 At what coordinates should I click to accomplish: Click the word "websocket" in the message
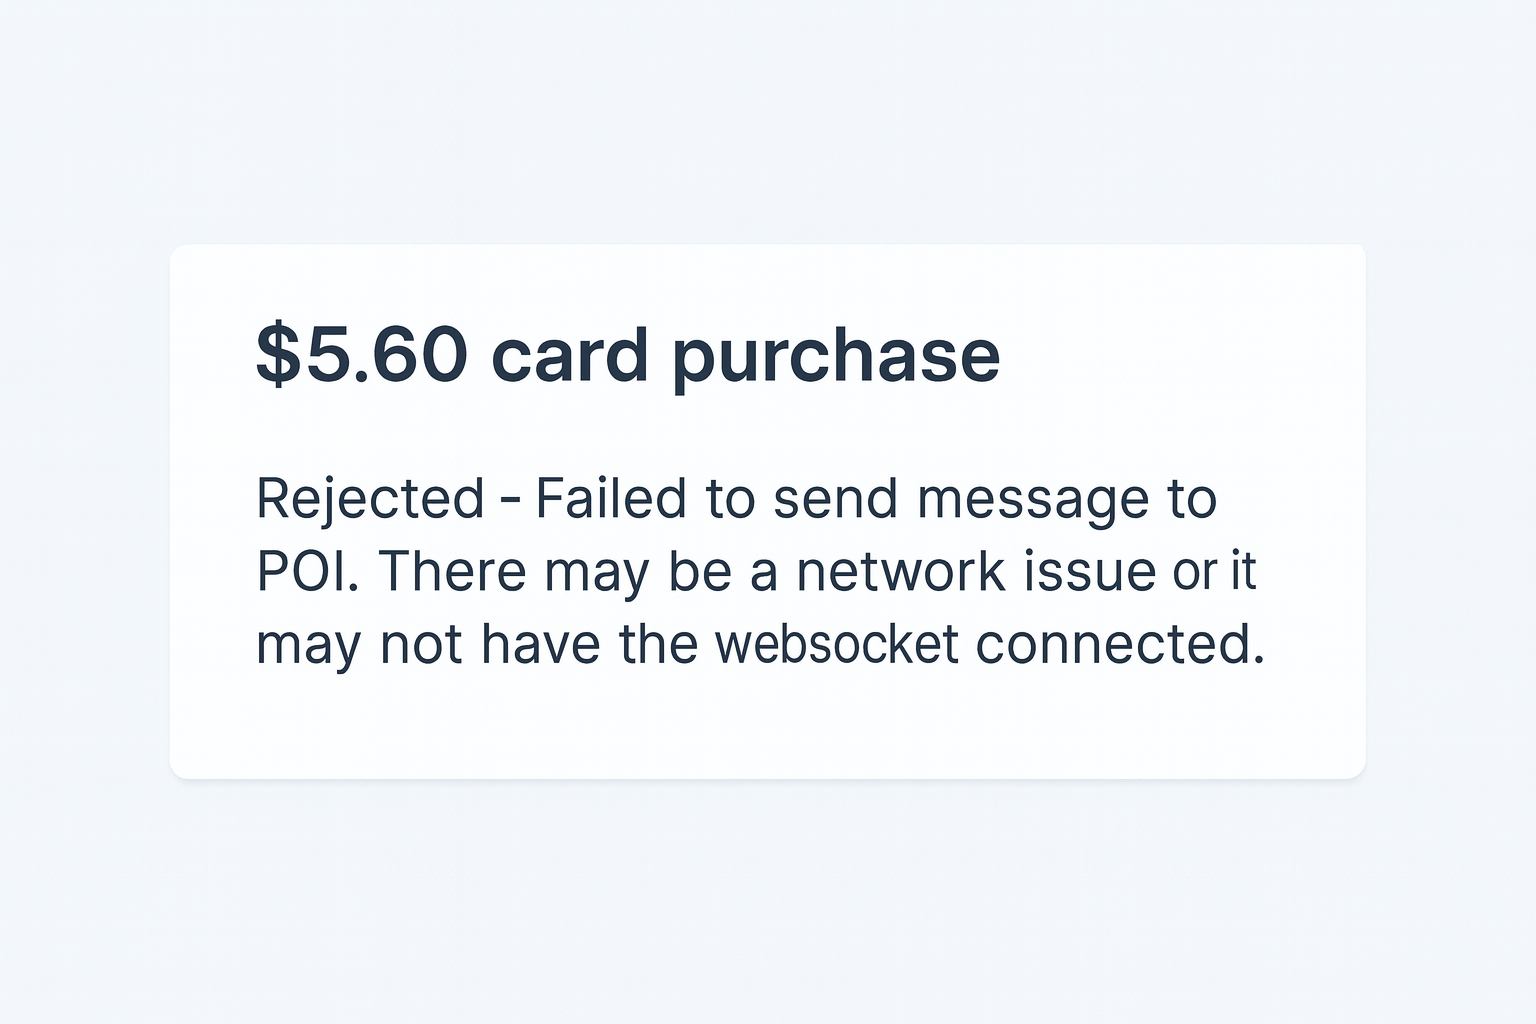click(x=837, y=644)
